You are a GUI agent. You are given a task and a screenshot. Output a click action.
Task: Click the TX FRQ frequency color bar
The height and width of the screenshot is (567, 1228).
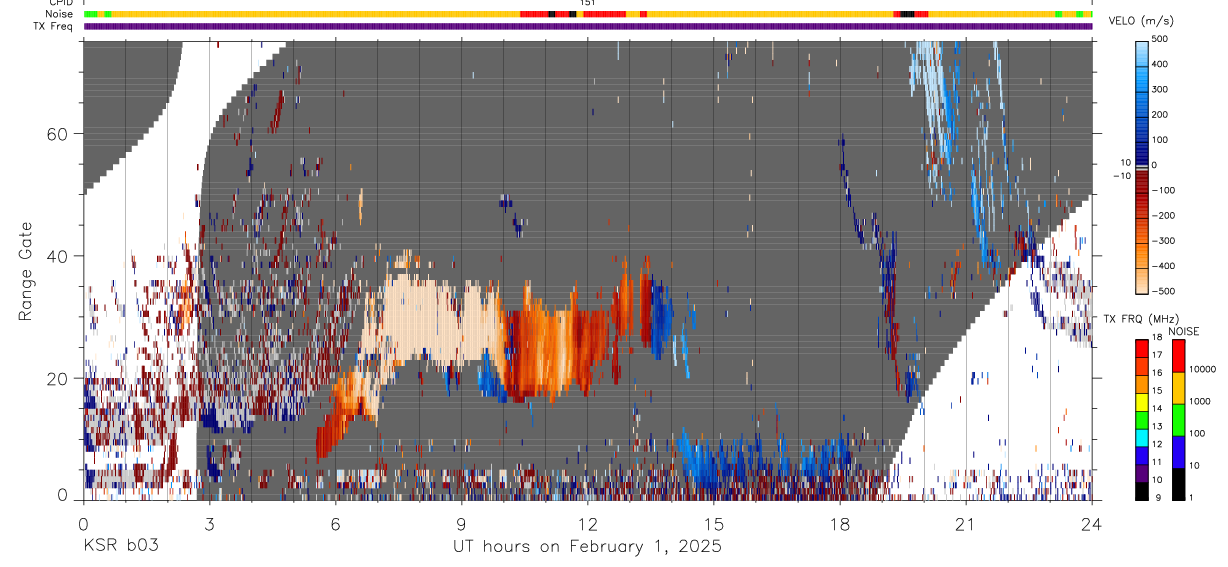1142,419
